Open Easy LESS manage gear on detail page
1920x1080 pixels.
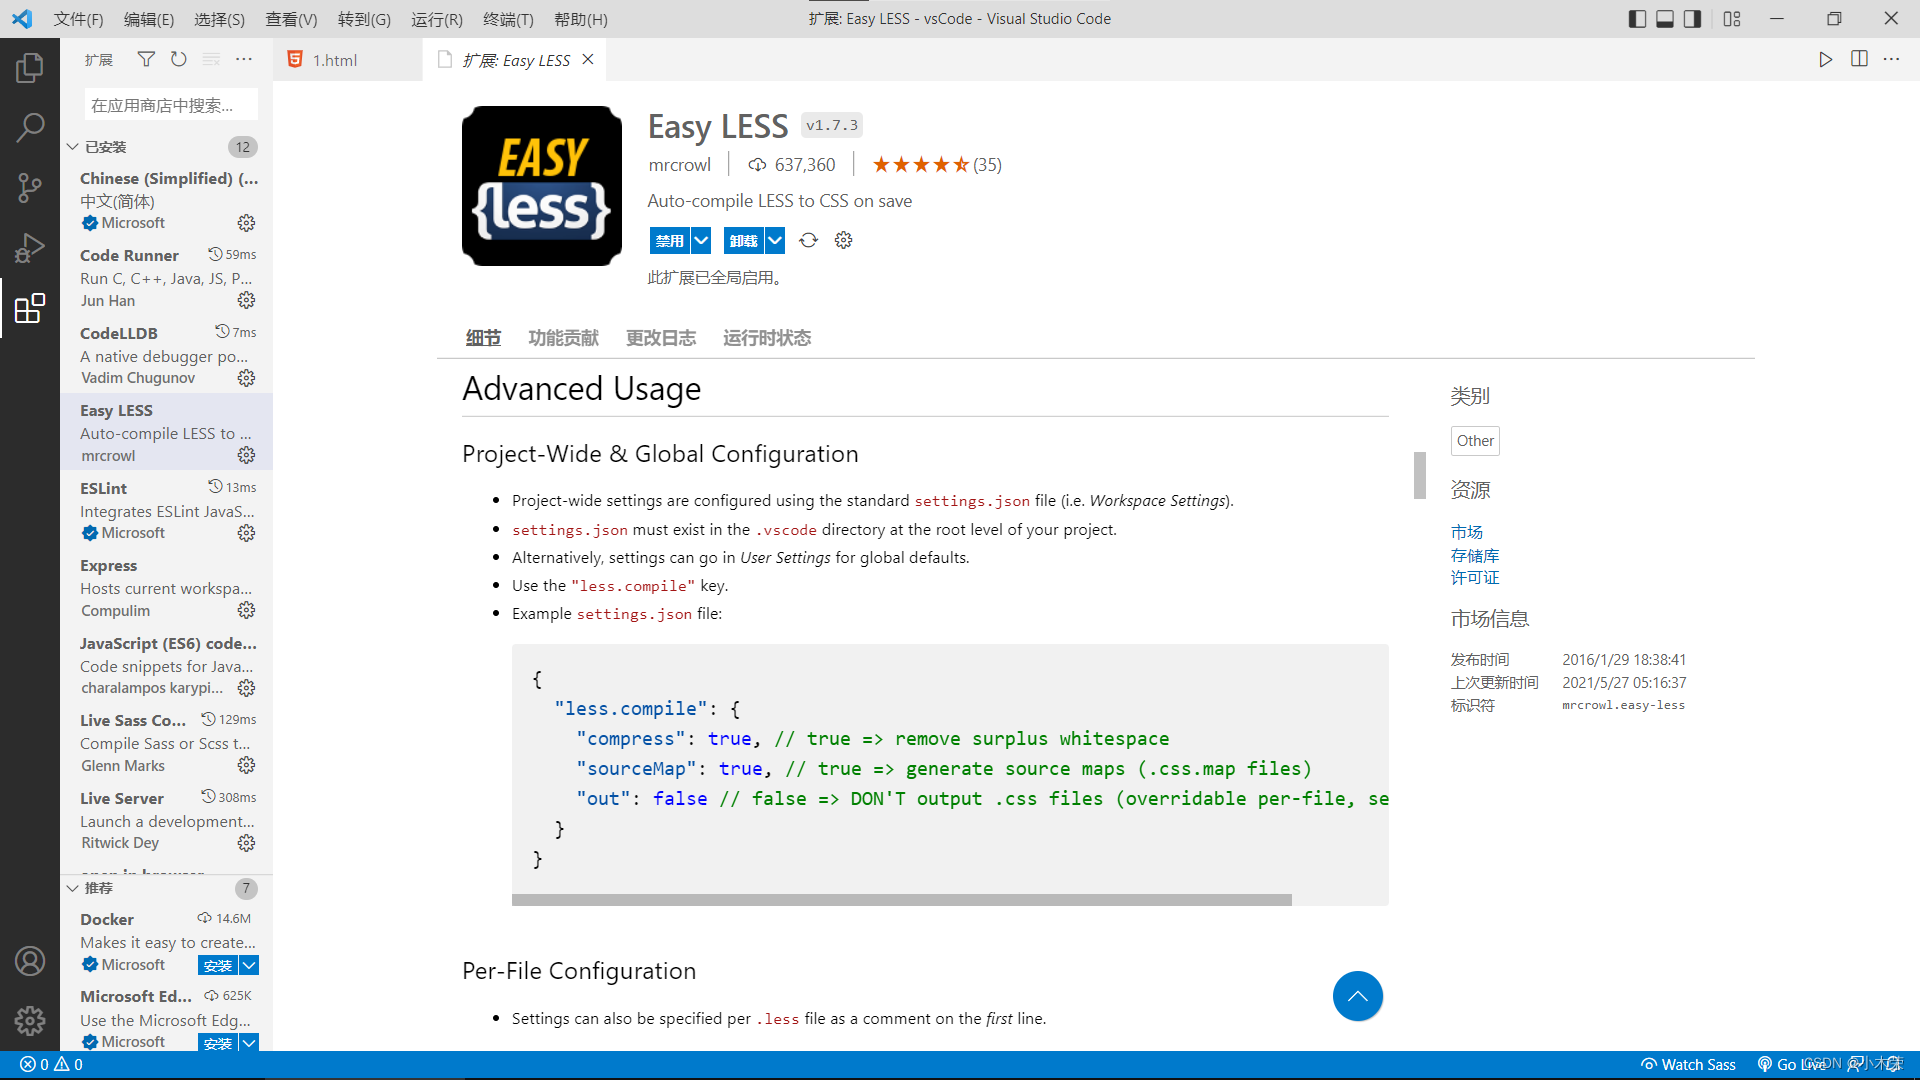[x=843, y=240]
